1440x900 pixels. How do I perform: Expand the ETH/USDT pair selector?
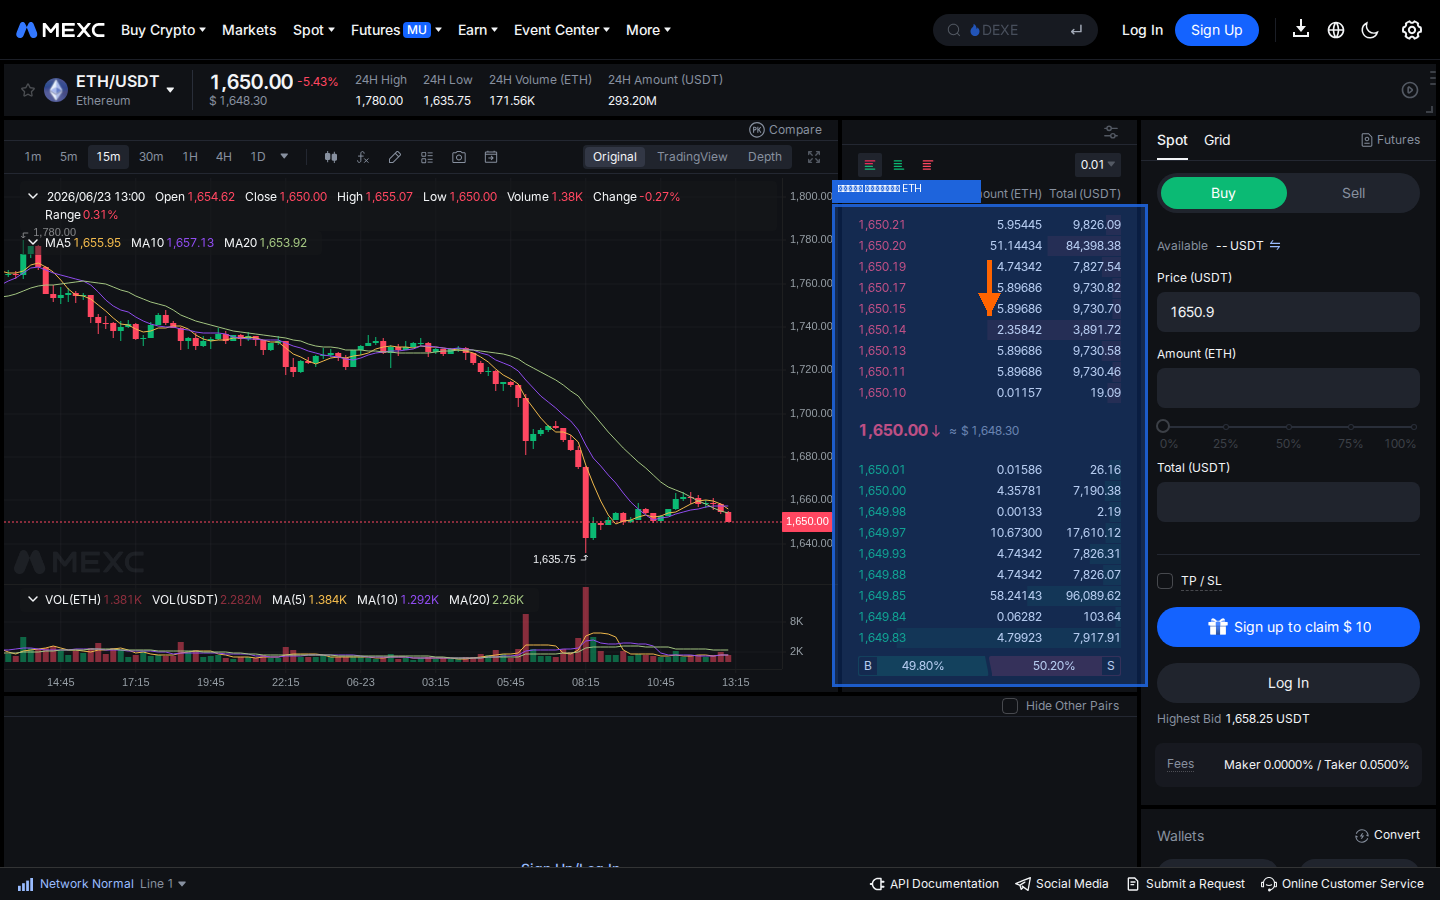[x=170, y=90]
